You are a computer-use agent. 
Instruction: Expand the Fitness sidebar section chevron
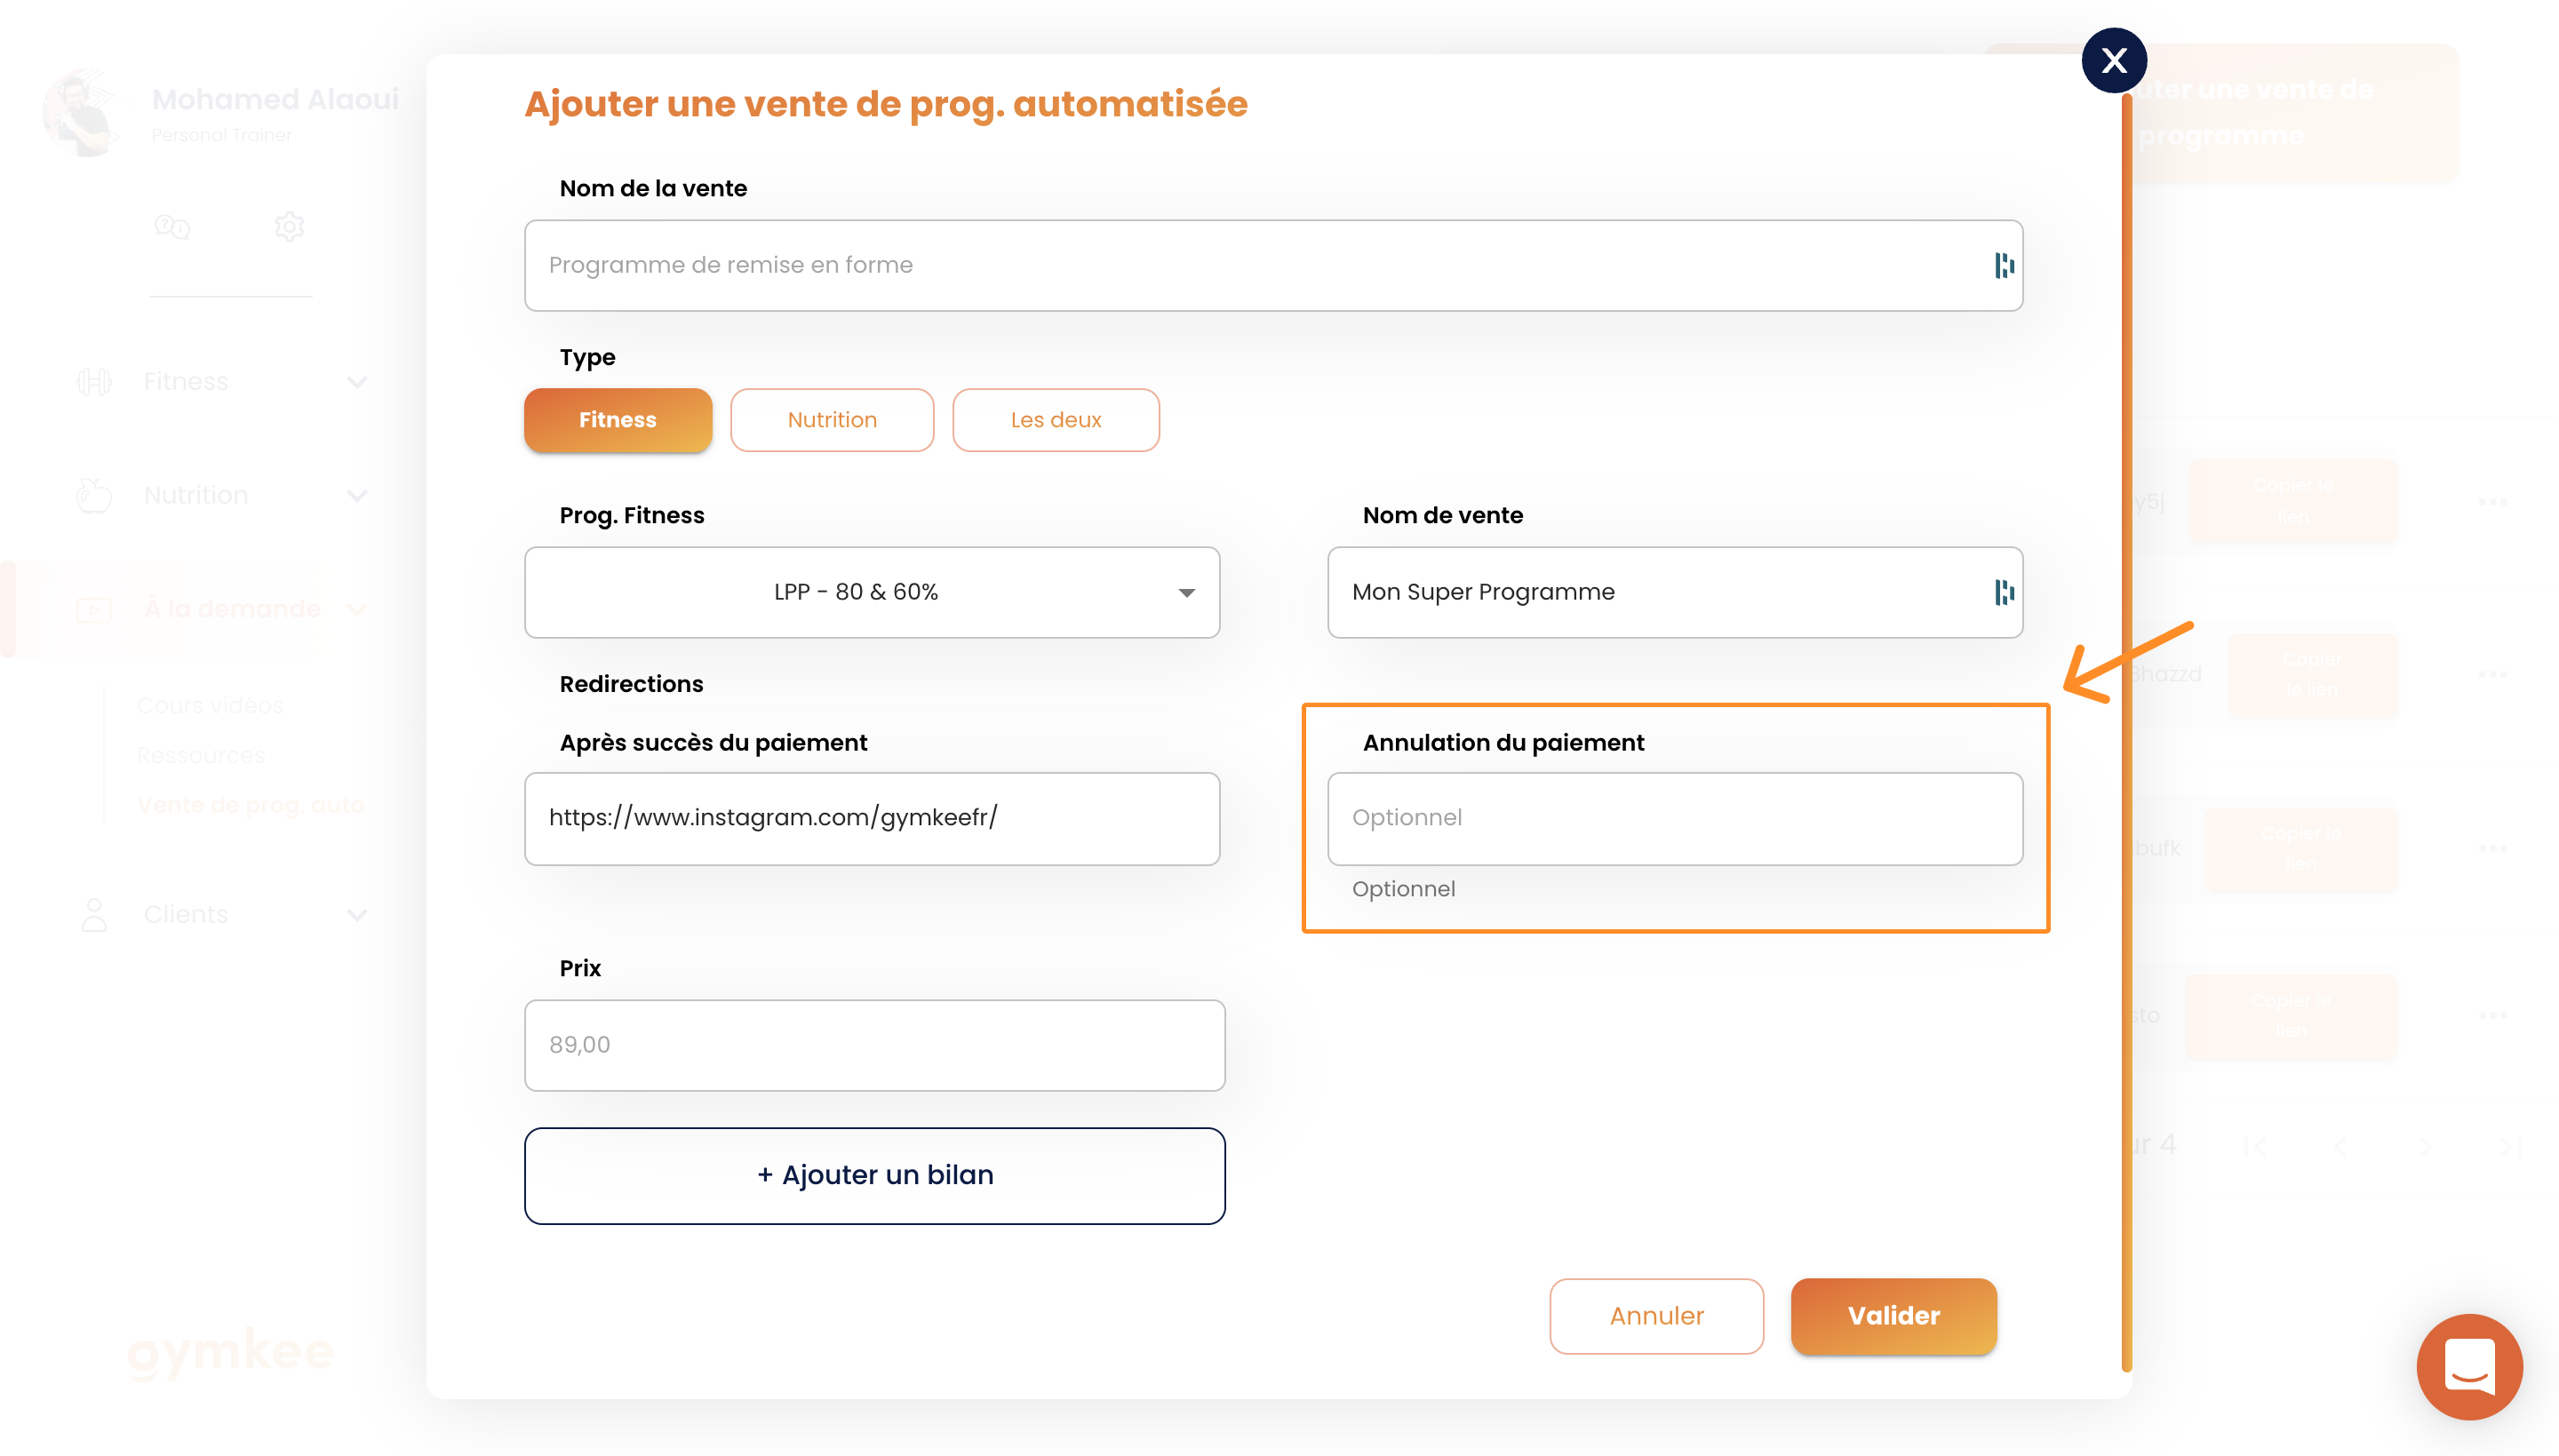point(357,382)
